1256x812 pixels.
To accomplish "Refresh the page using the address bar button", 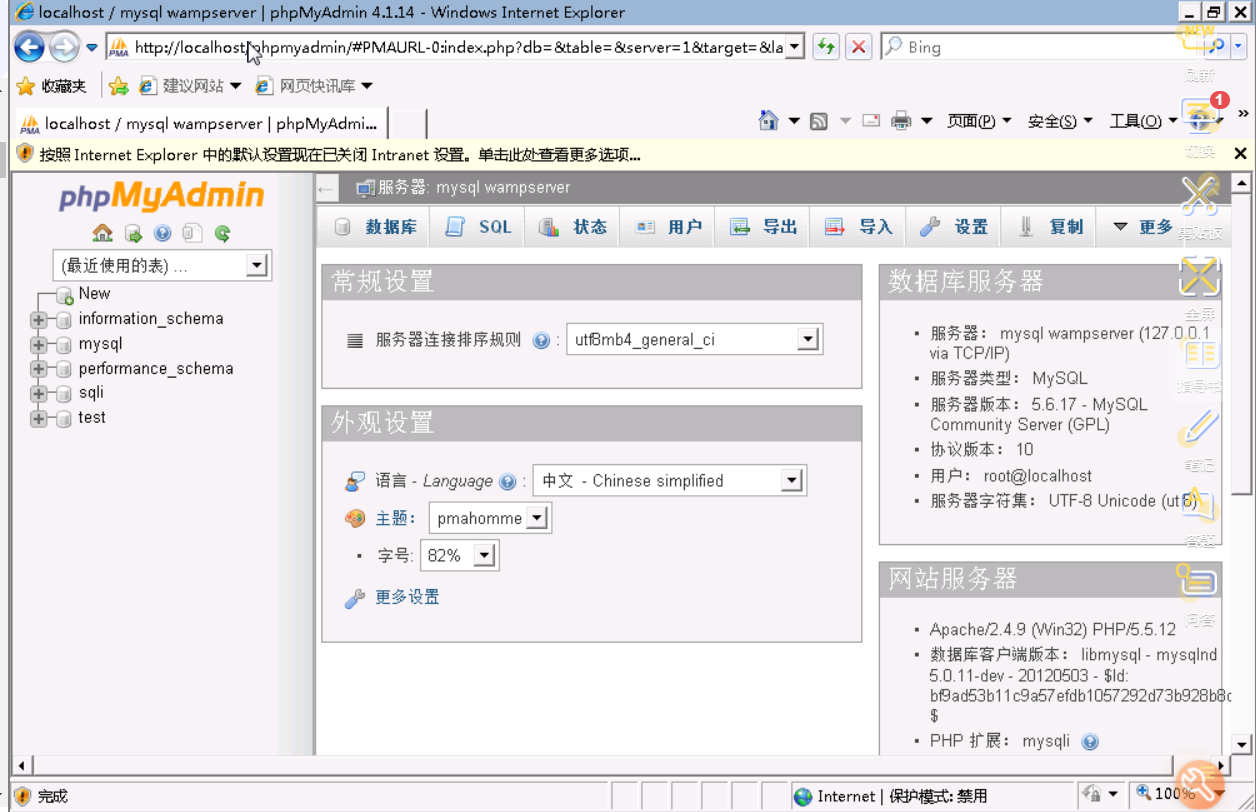I will (x=825, y=47).
